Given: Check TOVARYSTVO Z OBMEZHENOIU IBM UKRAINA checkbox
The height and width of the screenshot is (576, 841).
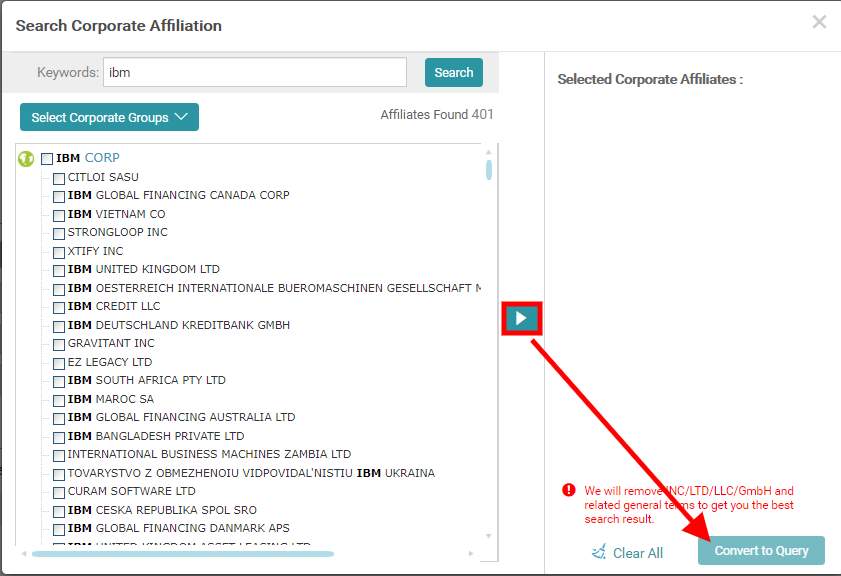Looking at the screenshot, I should point(59,475).
